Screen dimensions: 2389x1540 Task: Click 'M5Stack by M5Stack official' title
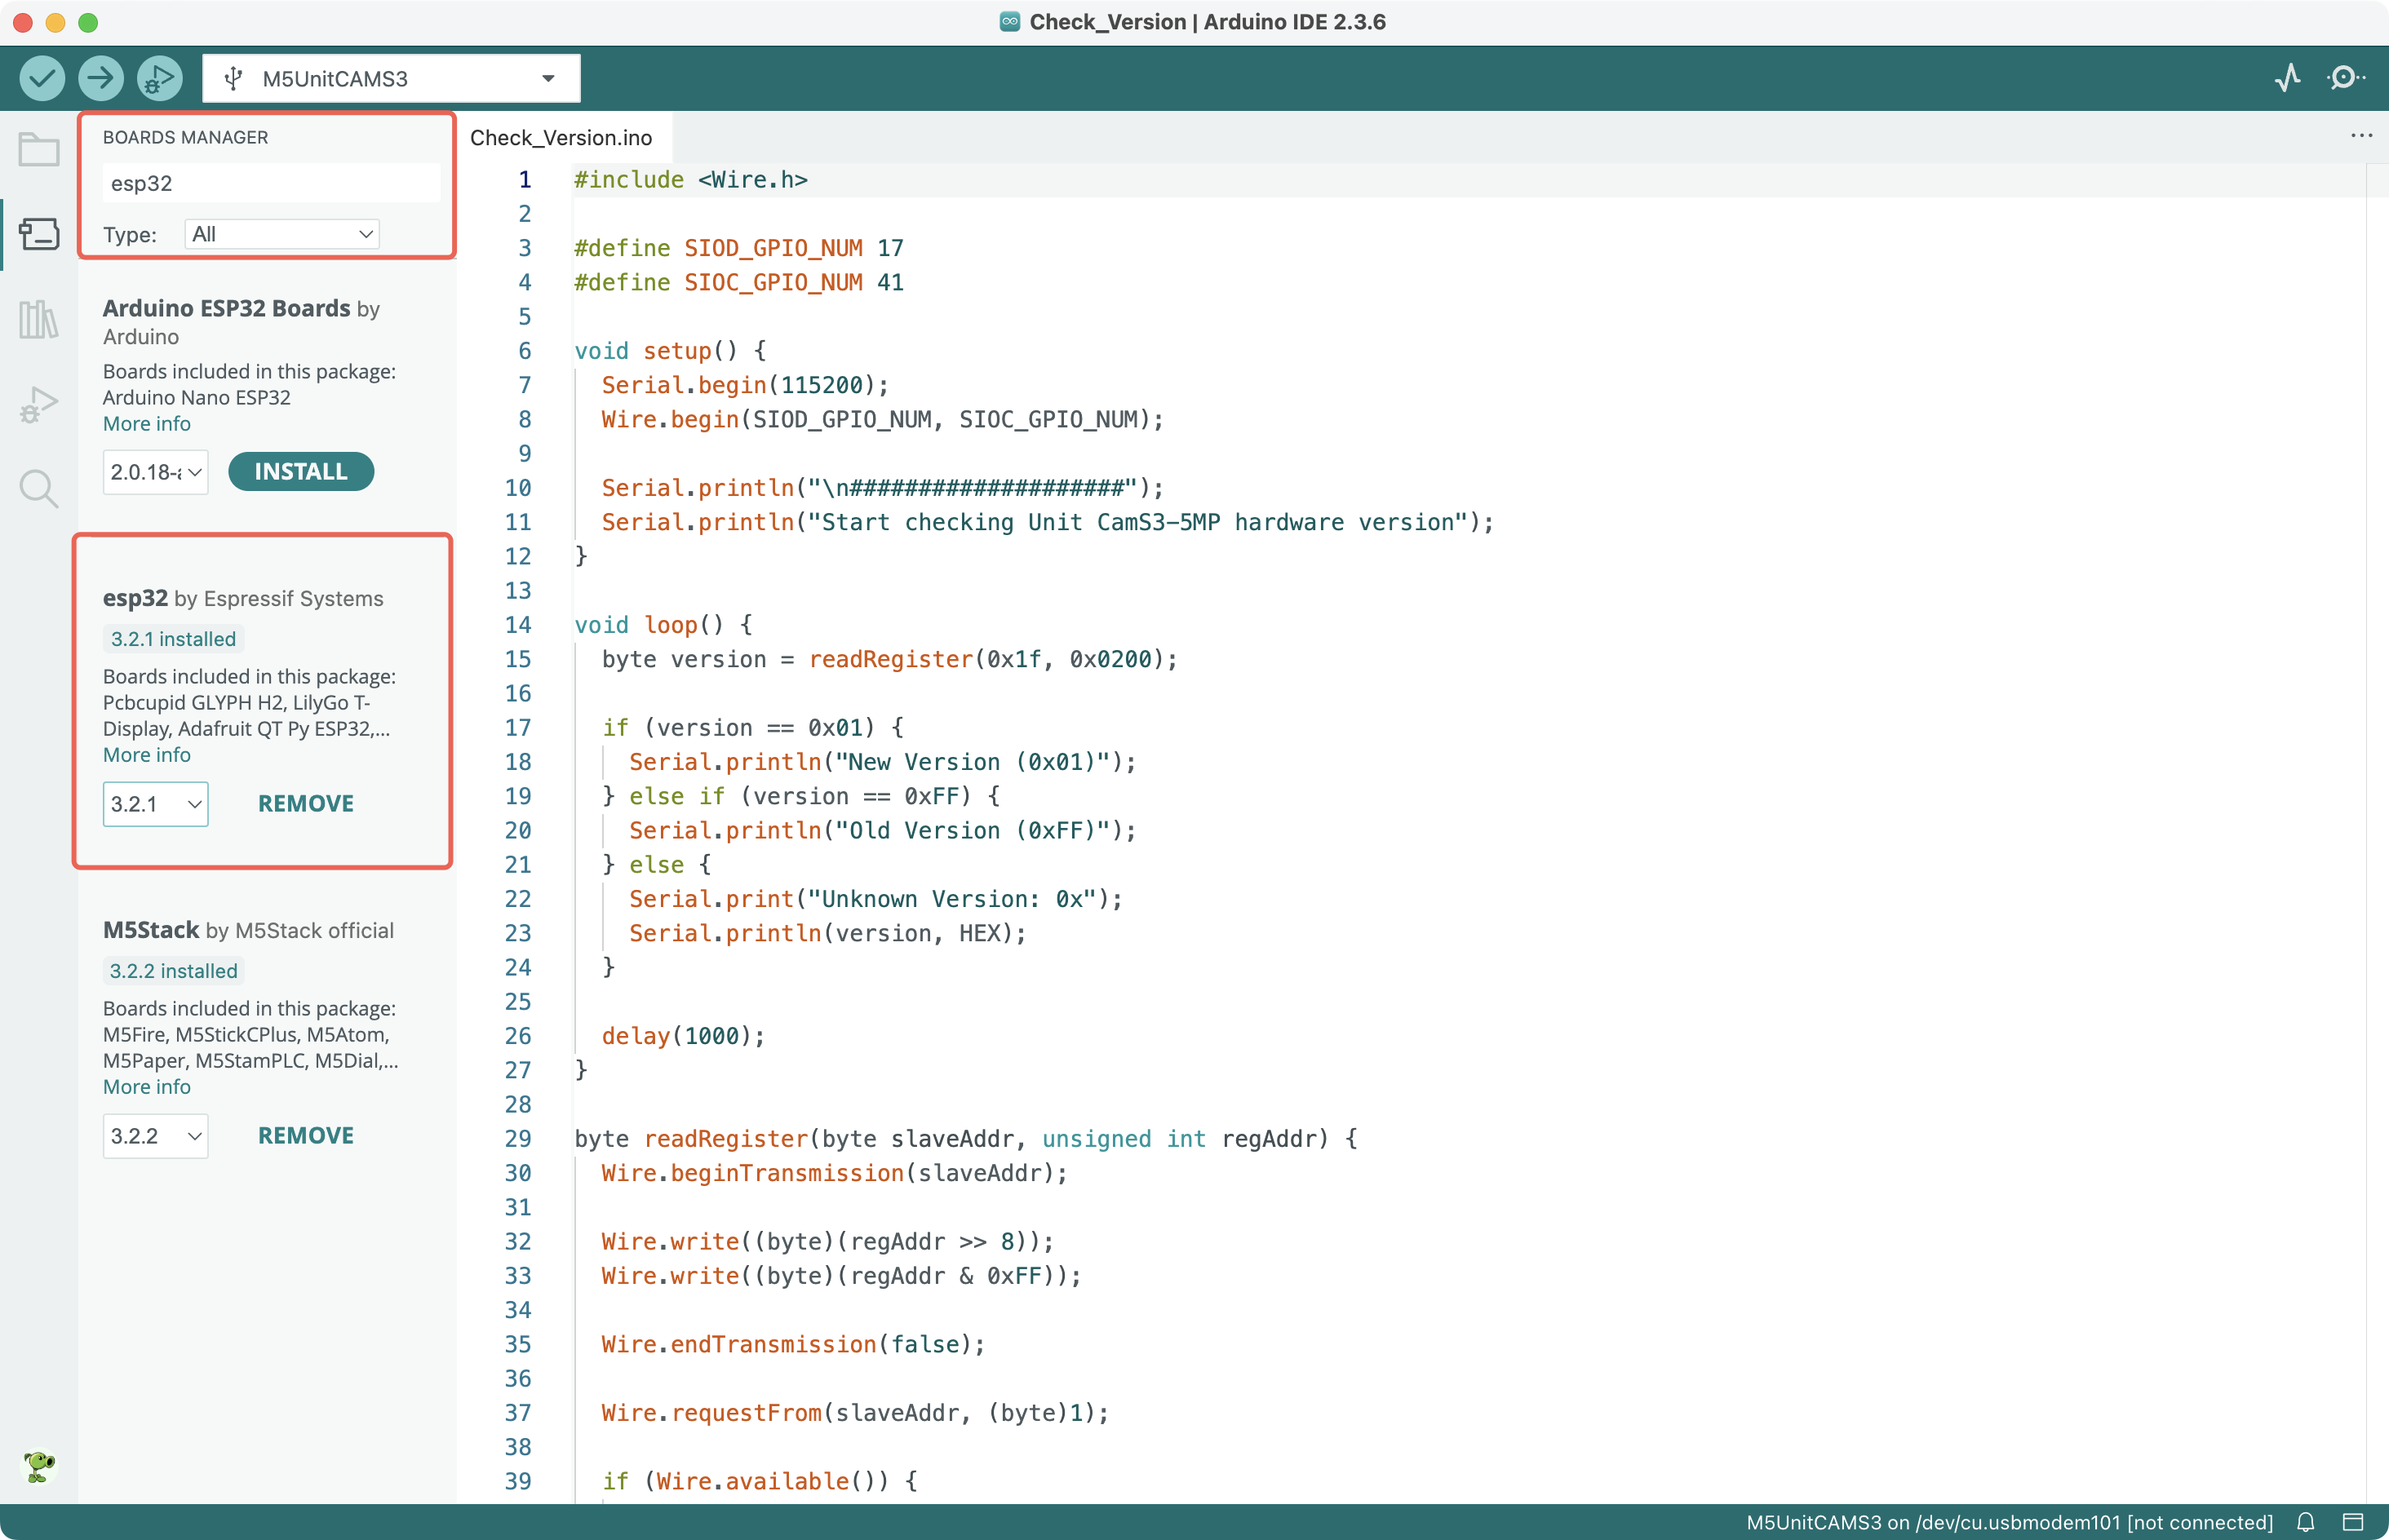tap(248, 930)
